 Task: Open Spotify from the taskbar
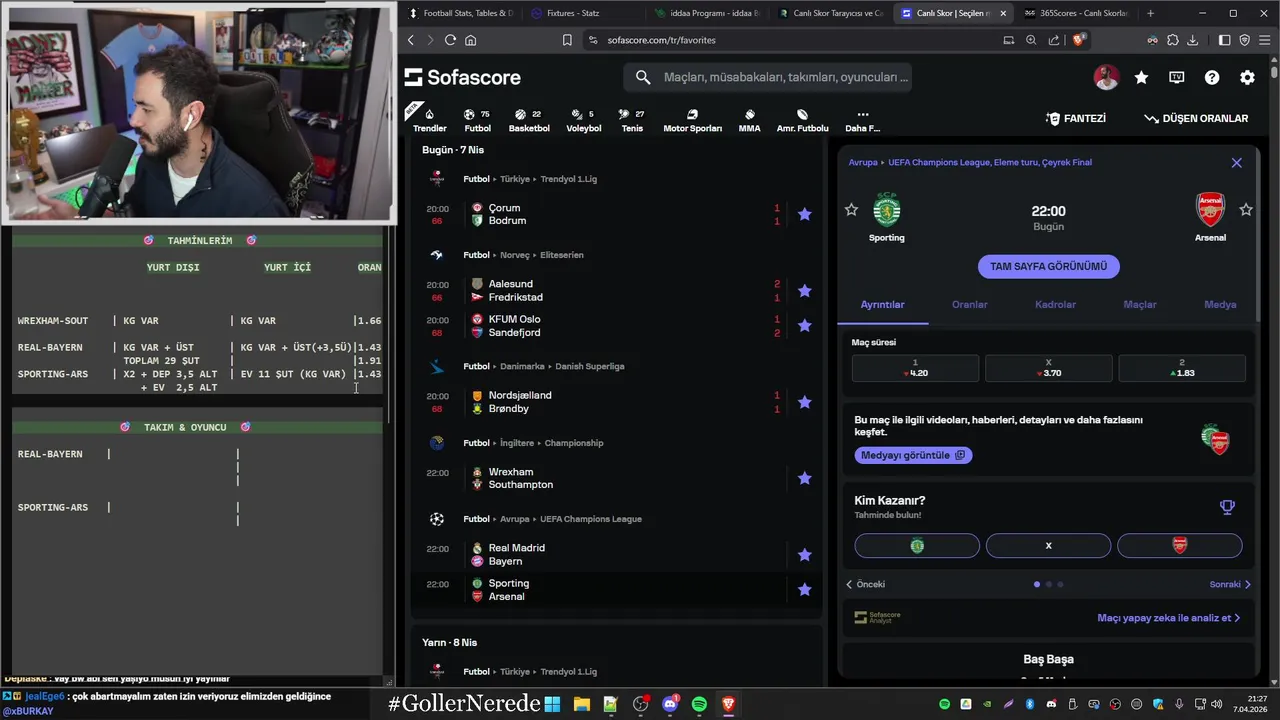pyautogui.click(x=699, y=704)
